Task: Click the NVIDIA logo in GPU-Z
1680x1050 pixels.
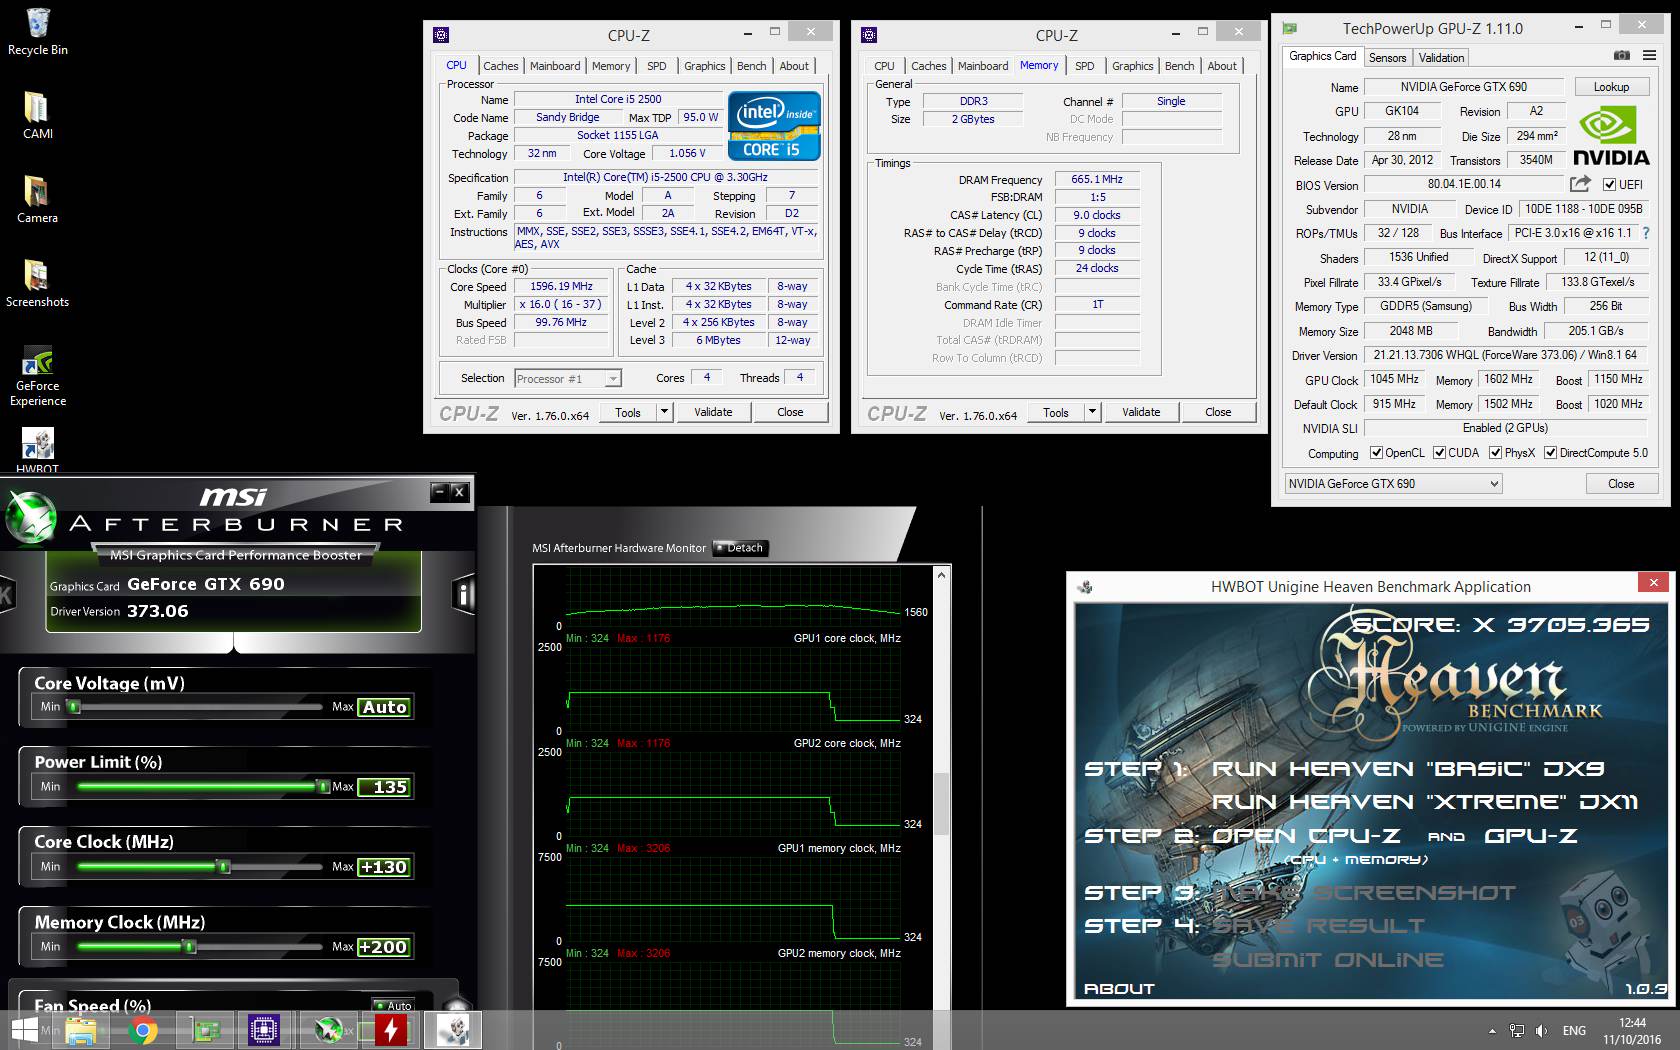Action: pos(1611,137)
